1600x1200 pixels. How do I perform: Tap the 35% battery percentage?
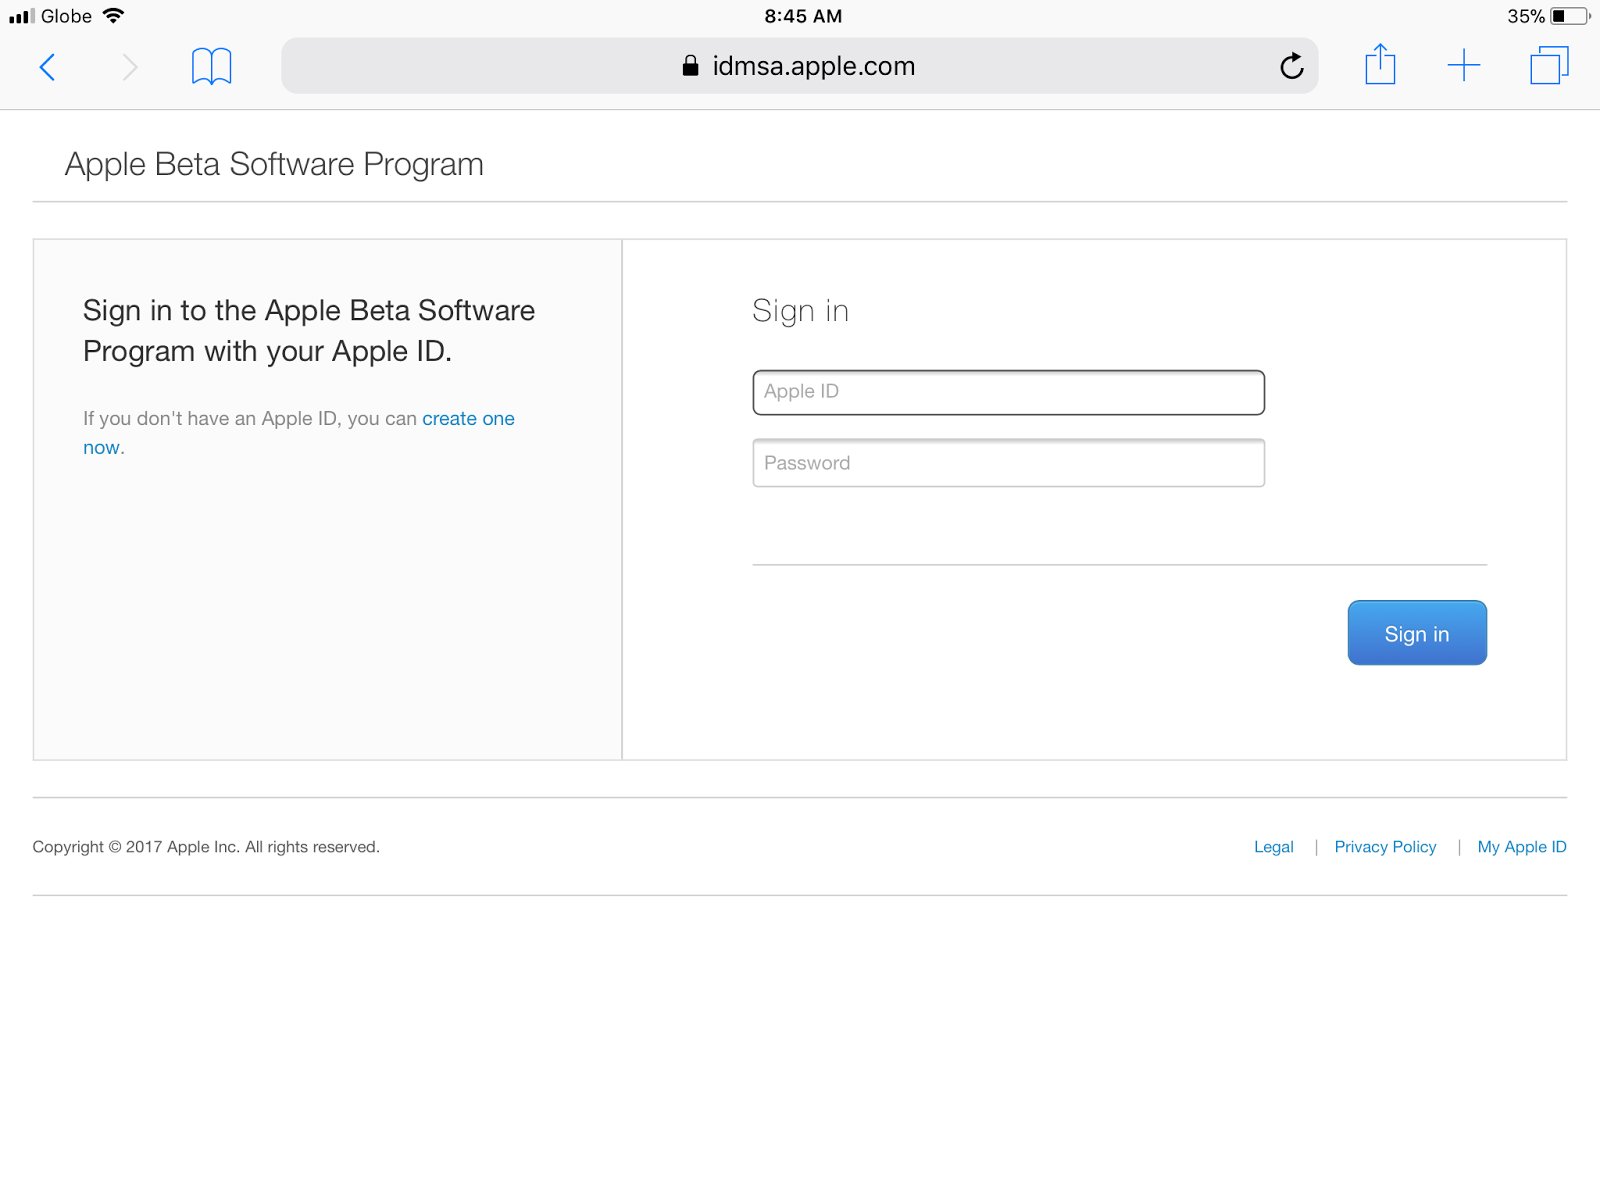1526,16
